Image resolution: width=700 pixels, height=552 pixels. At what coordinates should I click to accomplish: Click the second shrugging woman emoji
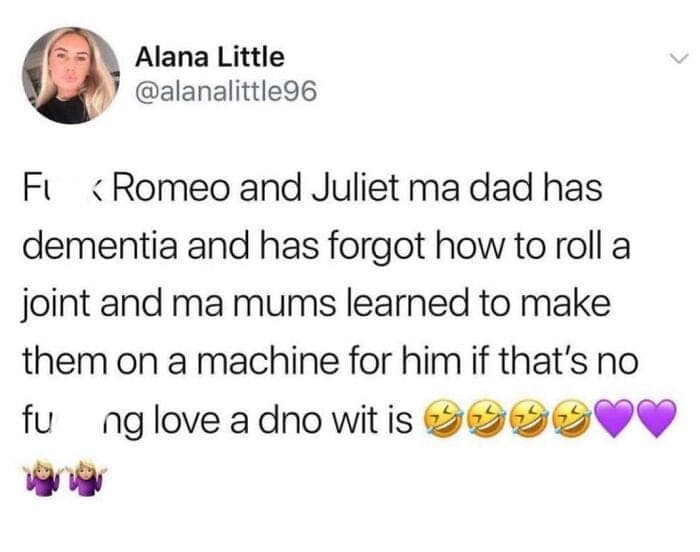[87, 477]
